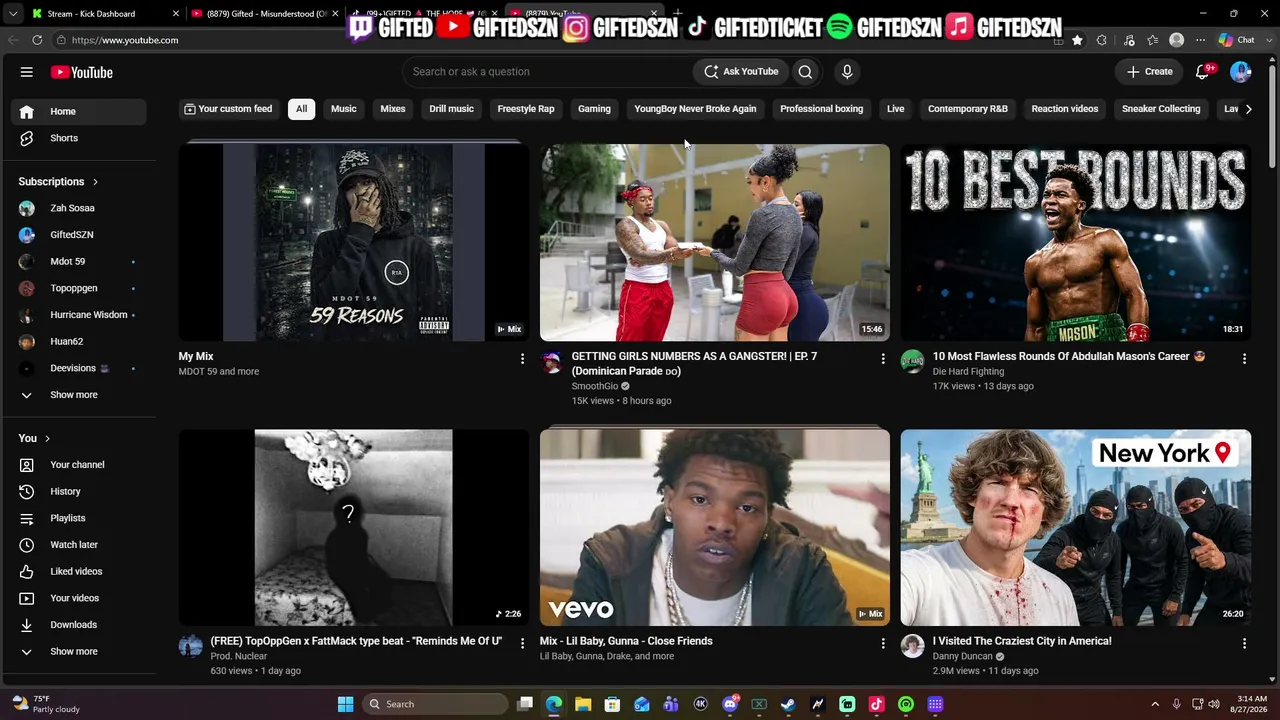
Task: Open the GiftedSZN subscription
Action: tap(79, 235)
